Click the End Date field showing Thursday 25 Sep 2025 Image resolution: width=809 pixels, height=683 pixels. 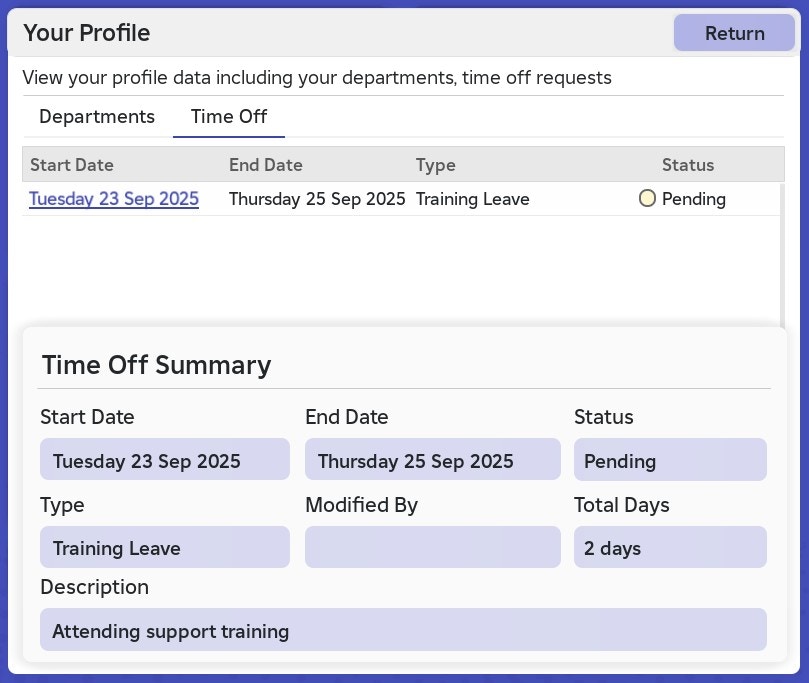point(433,460)
